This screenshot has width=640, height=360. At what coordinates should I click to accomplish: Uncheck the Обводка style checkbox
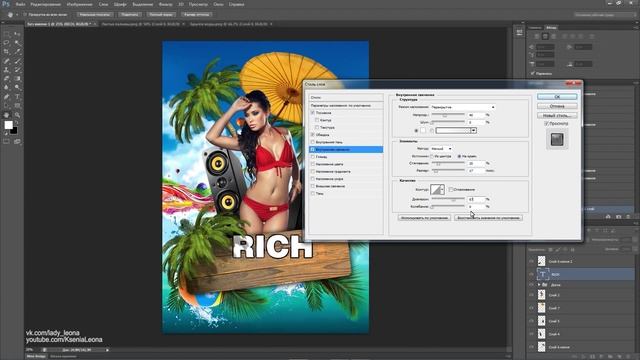tap(313, 135)
